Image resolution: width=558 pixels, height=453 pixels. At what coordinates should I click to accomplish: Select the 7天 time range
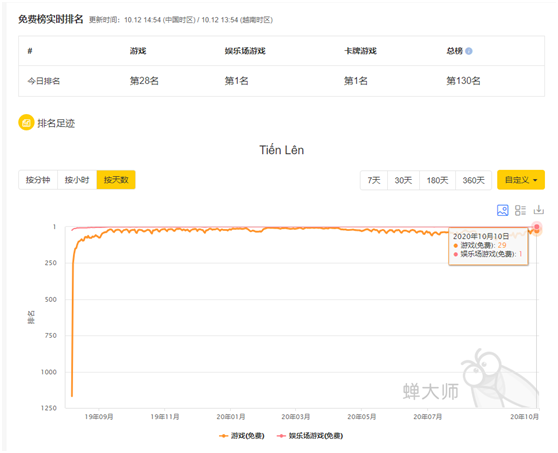[374, 180]
